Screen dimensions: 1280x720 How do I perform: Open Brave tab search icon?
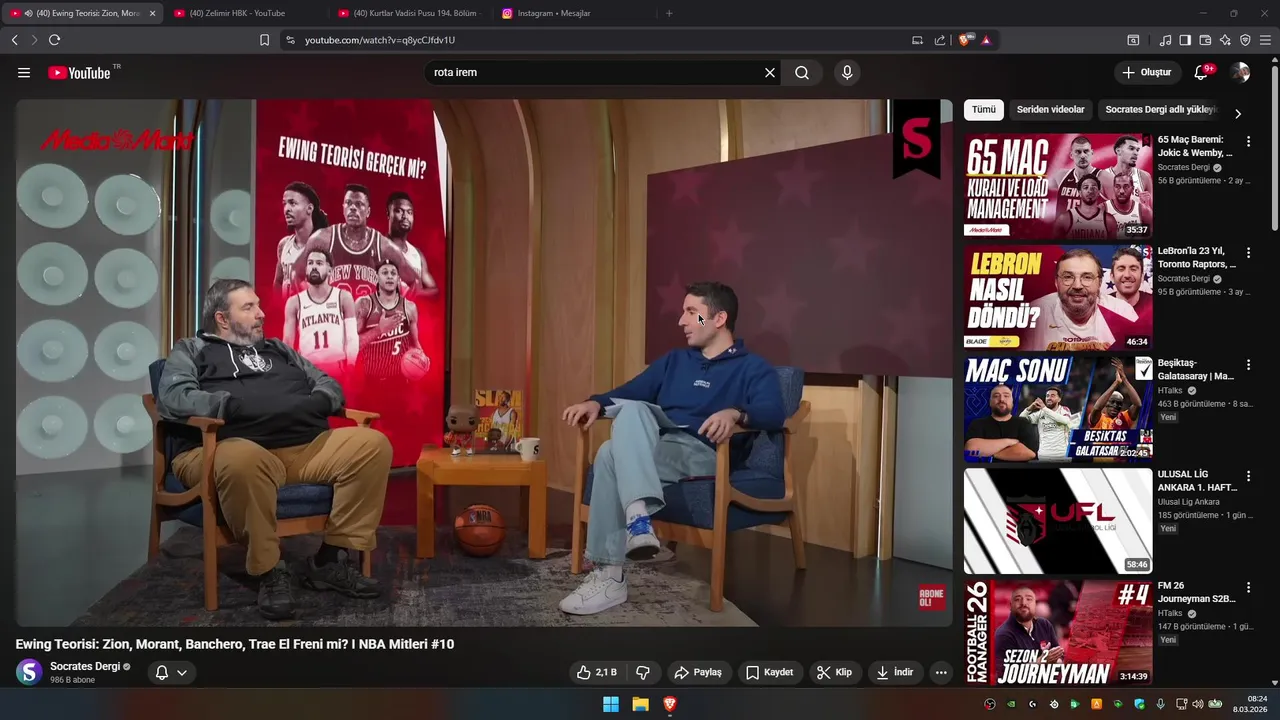click(1133, 40)
